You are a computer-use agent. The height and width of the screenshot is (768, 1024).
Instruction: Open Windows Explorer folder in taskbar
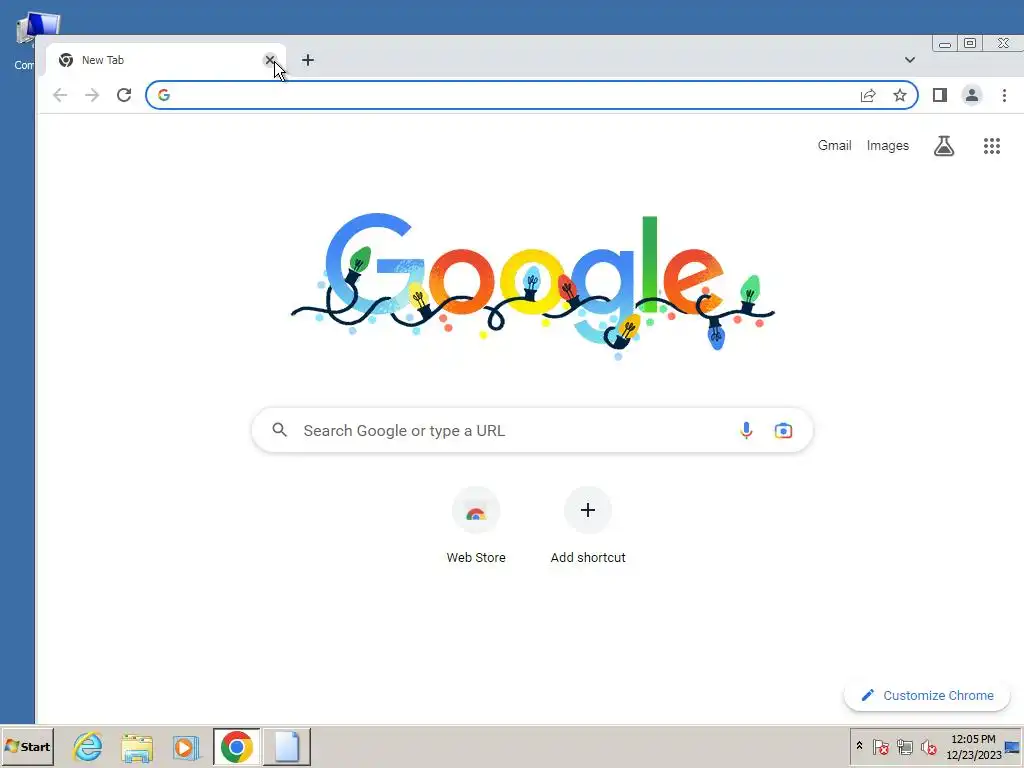[x=137, y=747]
